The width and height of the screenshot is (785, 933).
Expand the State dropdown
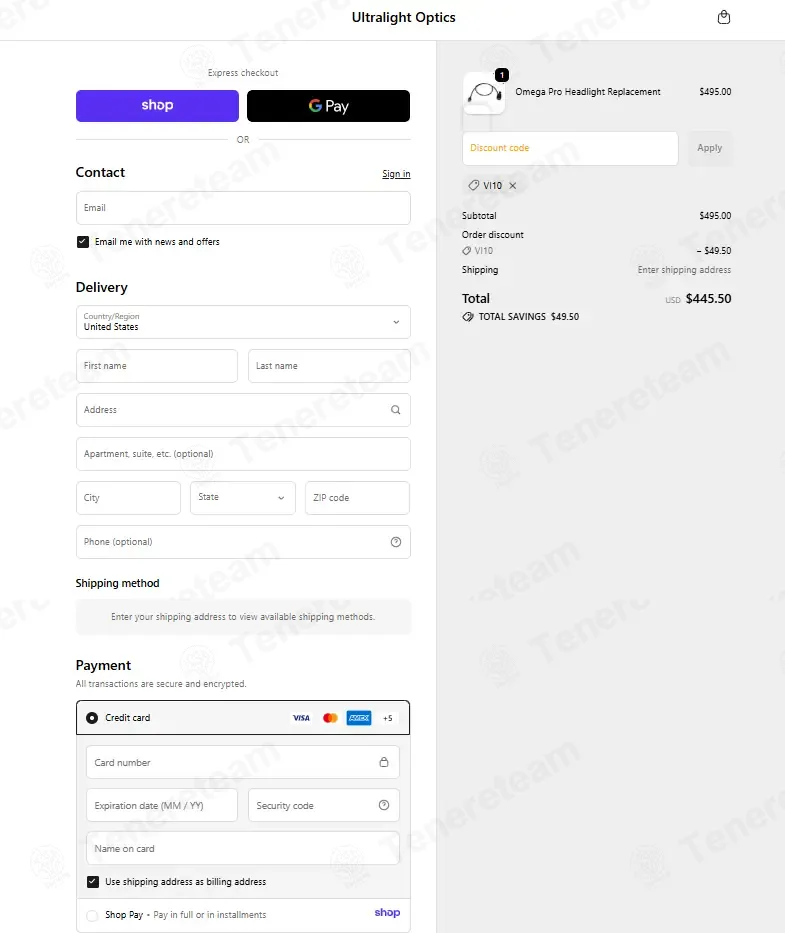243,498
